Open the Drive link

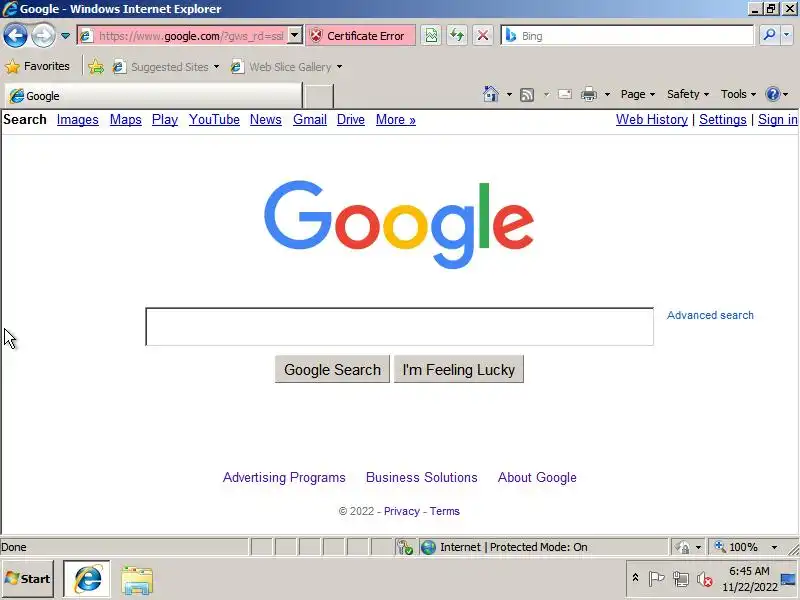pyautogui.click(x=351, y=119)
